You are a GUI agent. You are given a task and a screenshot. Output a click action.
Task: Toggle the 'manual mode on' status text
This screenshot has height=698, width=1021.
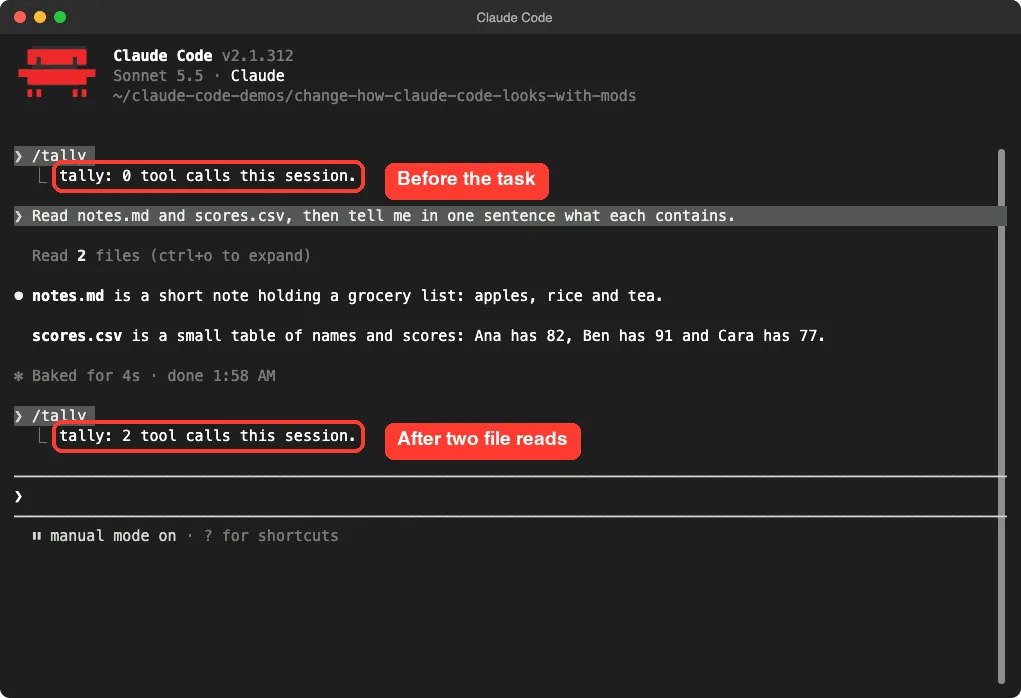click(x=113, y=536)
